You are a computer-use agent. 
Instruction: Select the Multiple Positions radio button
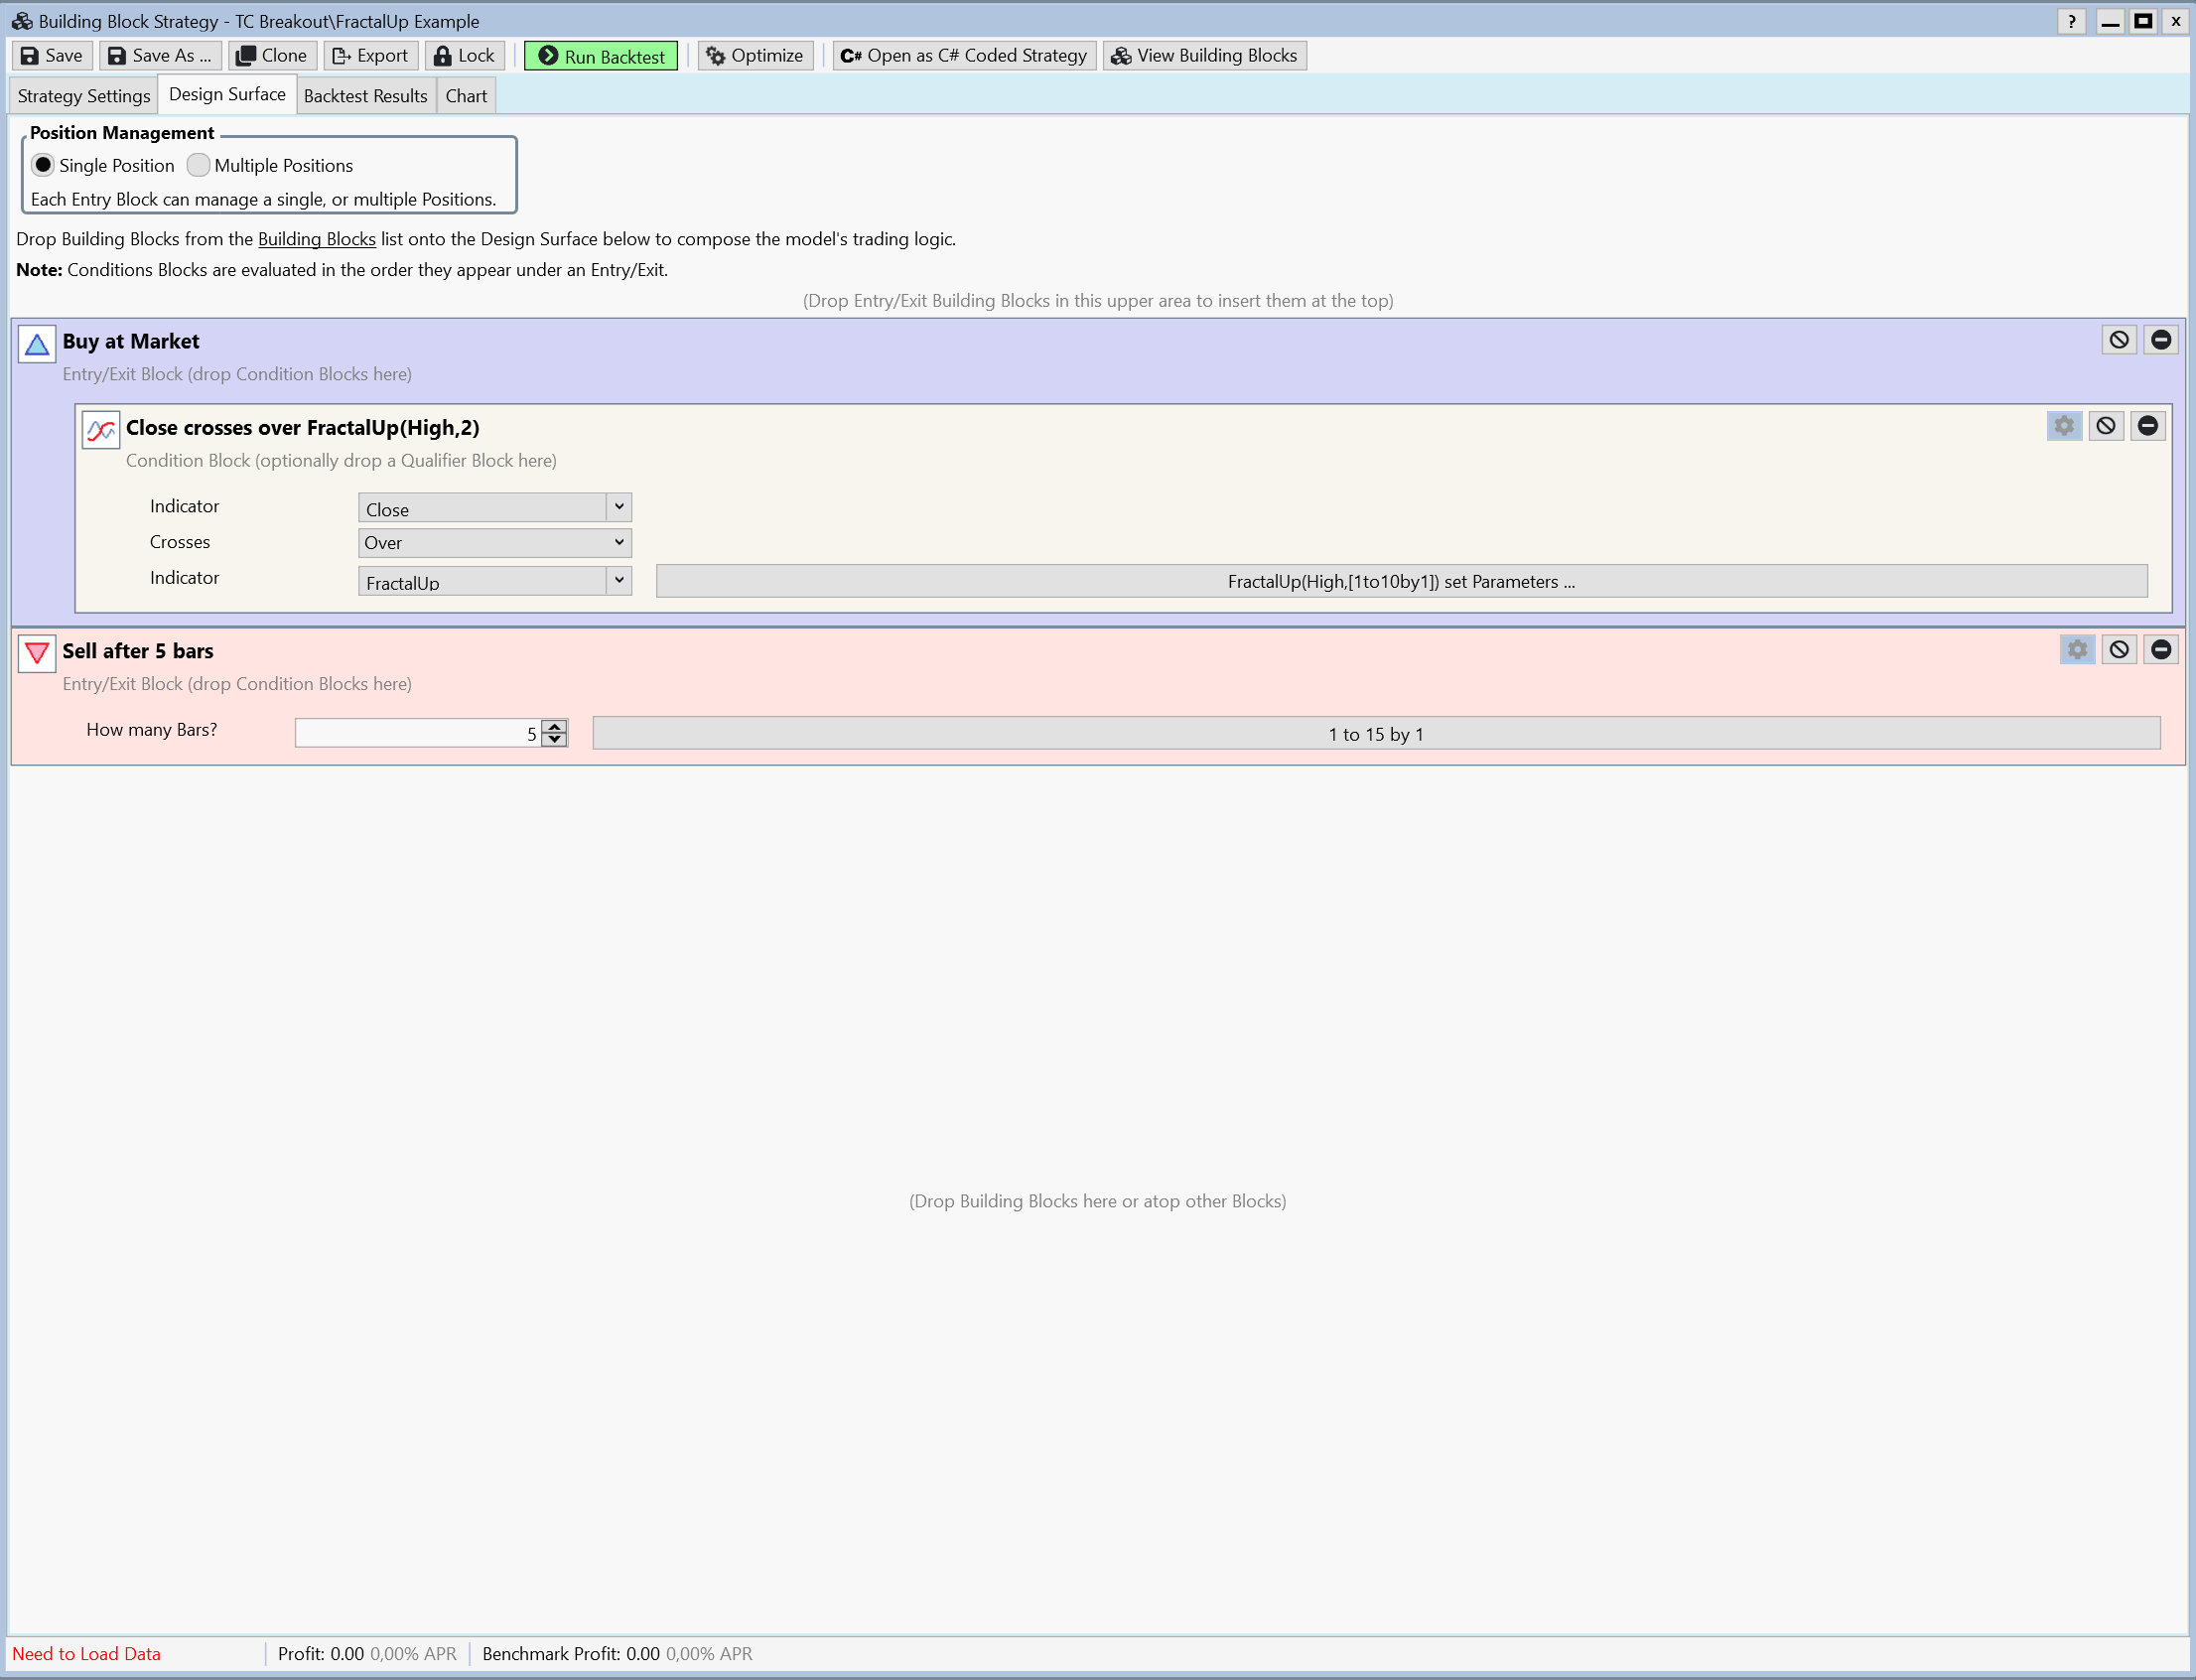point(198,165)
